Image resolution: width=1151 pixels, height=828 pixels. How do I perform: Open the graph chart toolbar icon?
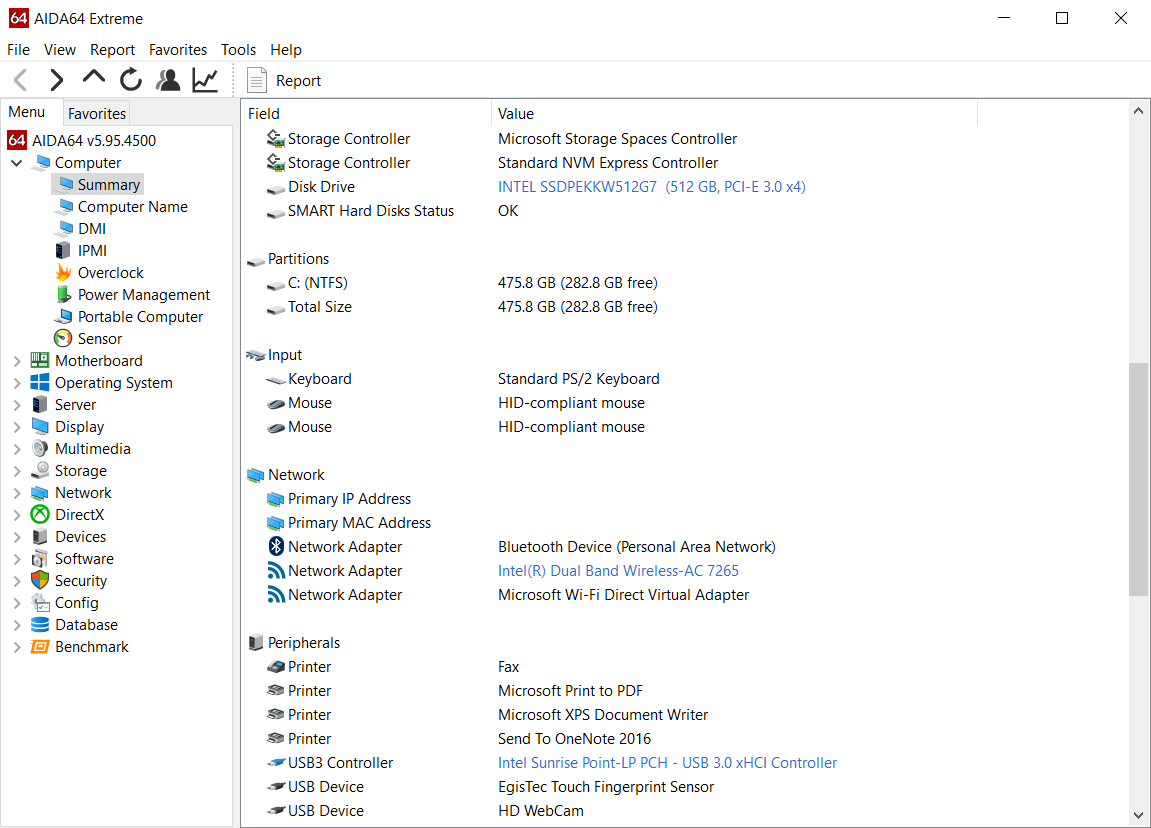tap(205, 79)
